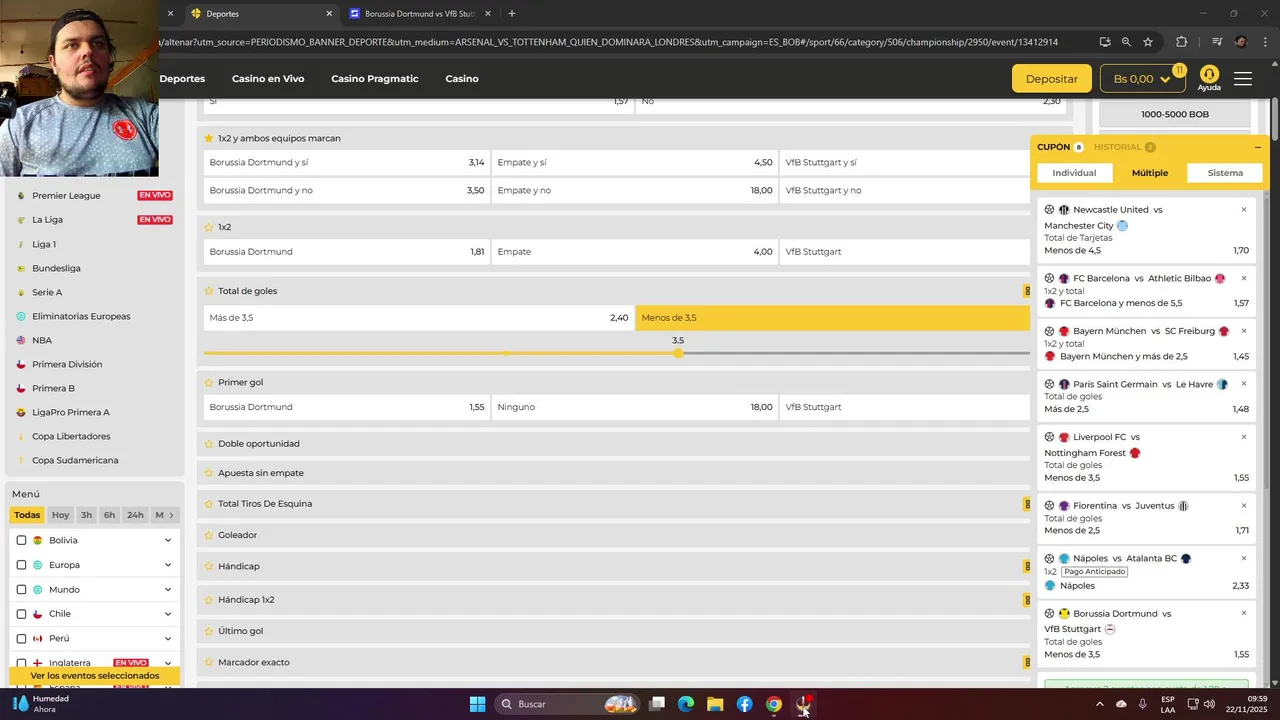Deselect the highlighted 'Menos de 3,5' bet

coord(833,318)
